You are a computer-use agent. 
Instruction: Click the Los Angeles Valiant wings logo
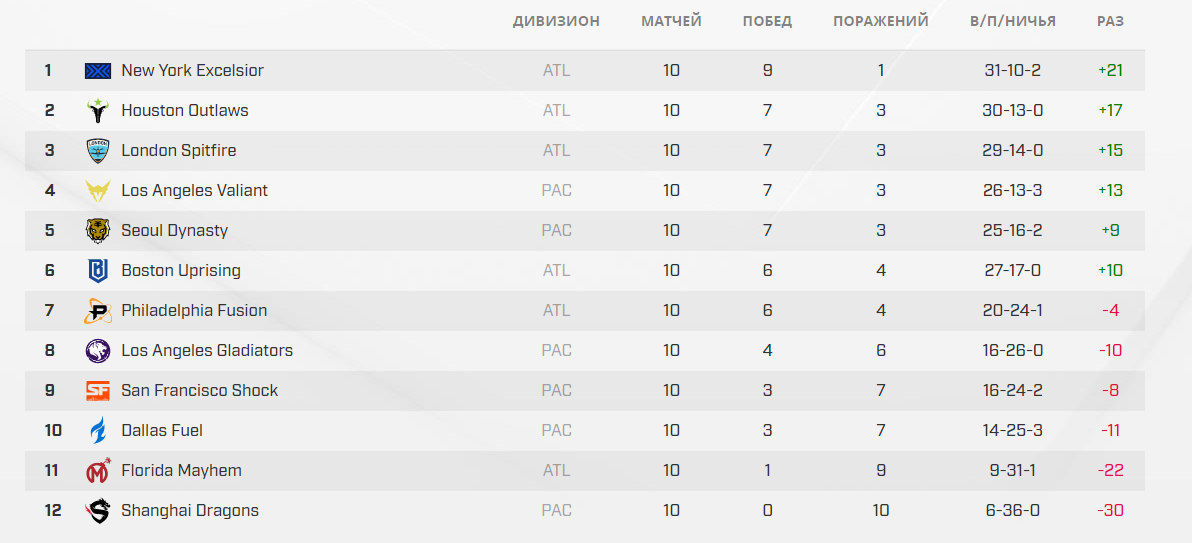pos(98,190)
